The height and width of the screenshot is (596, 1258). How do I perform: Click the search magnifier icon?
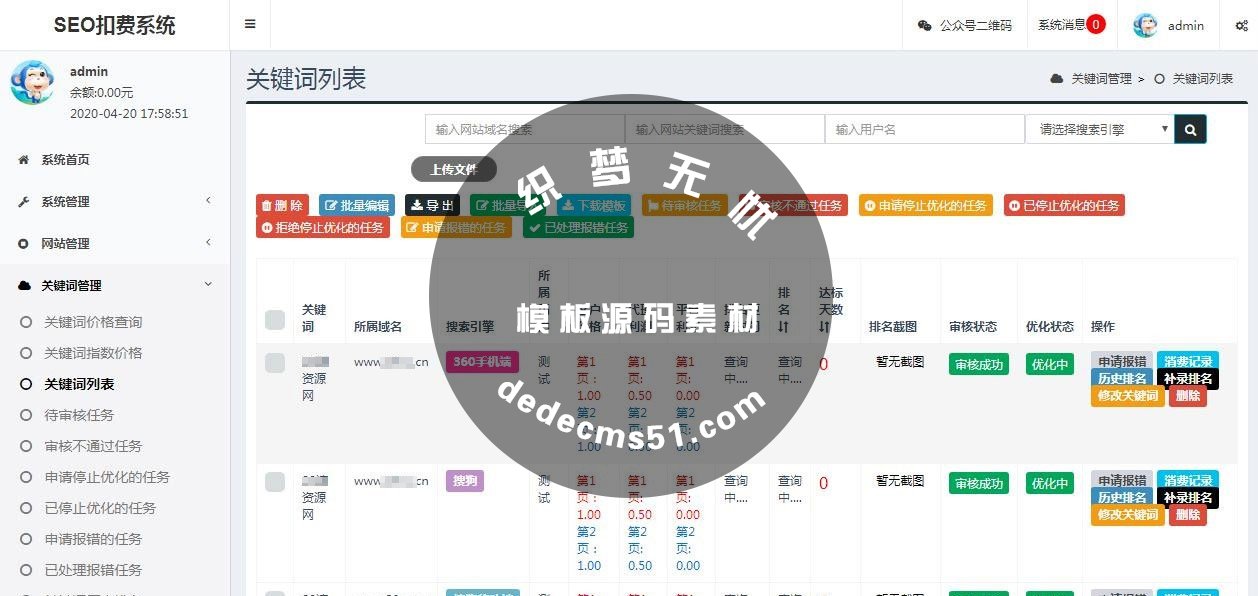point(1189,129)
